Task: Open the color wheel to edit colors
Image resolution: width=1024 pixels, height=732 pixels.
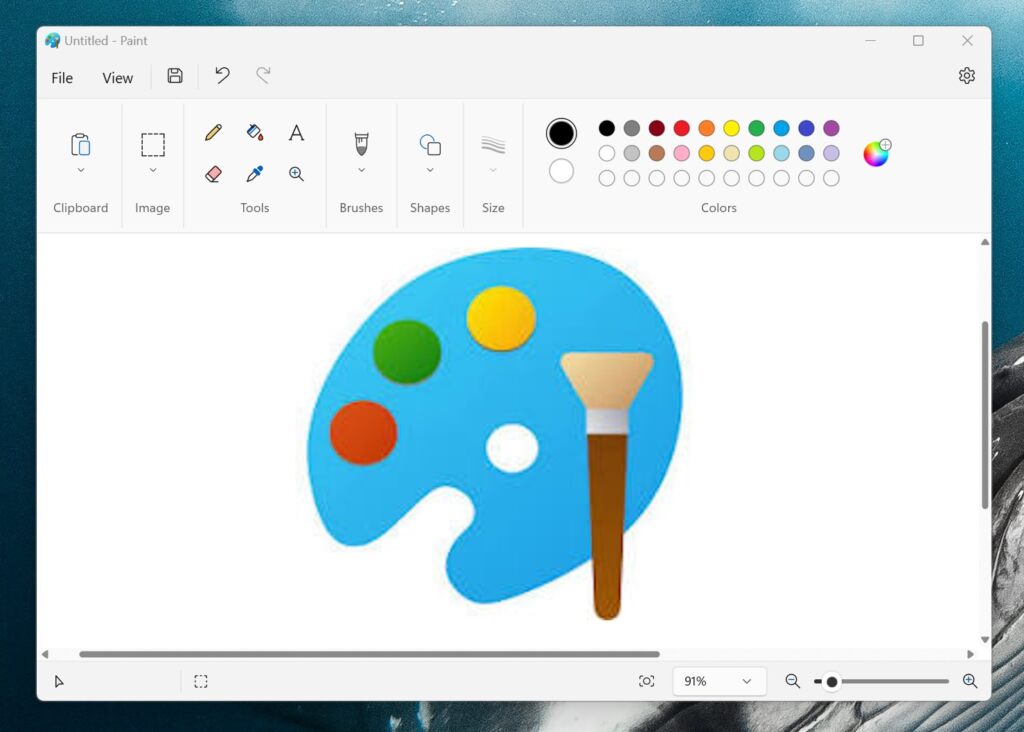Action: pos(875,152)
